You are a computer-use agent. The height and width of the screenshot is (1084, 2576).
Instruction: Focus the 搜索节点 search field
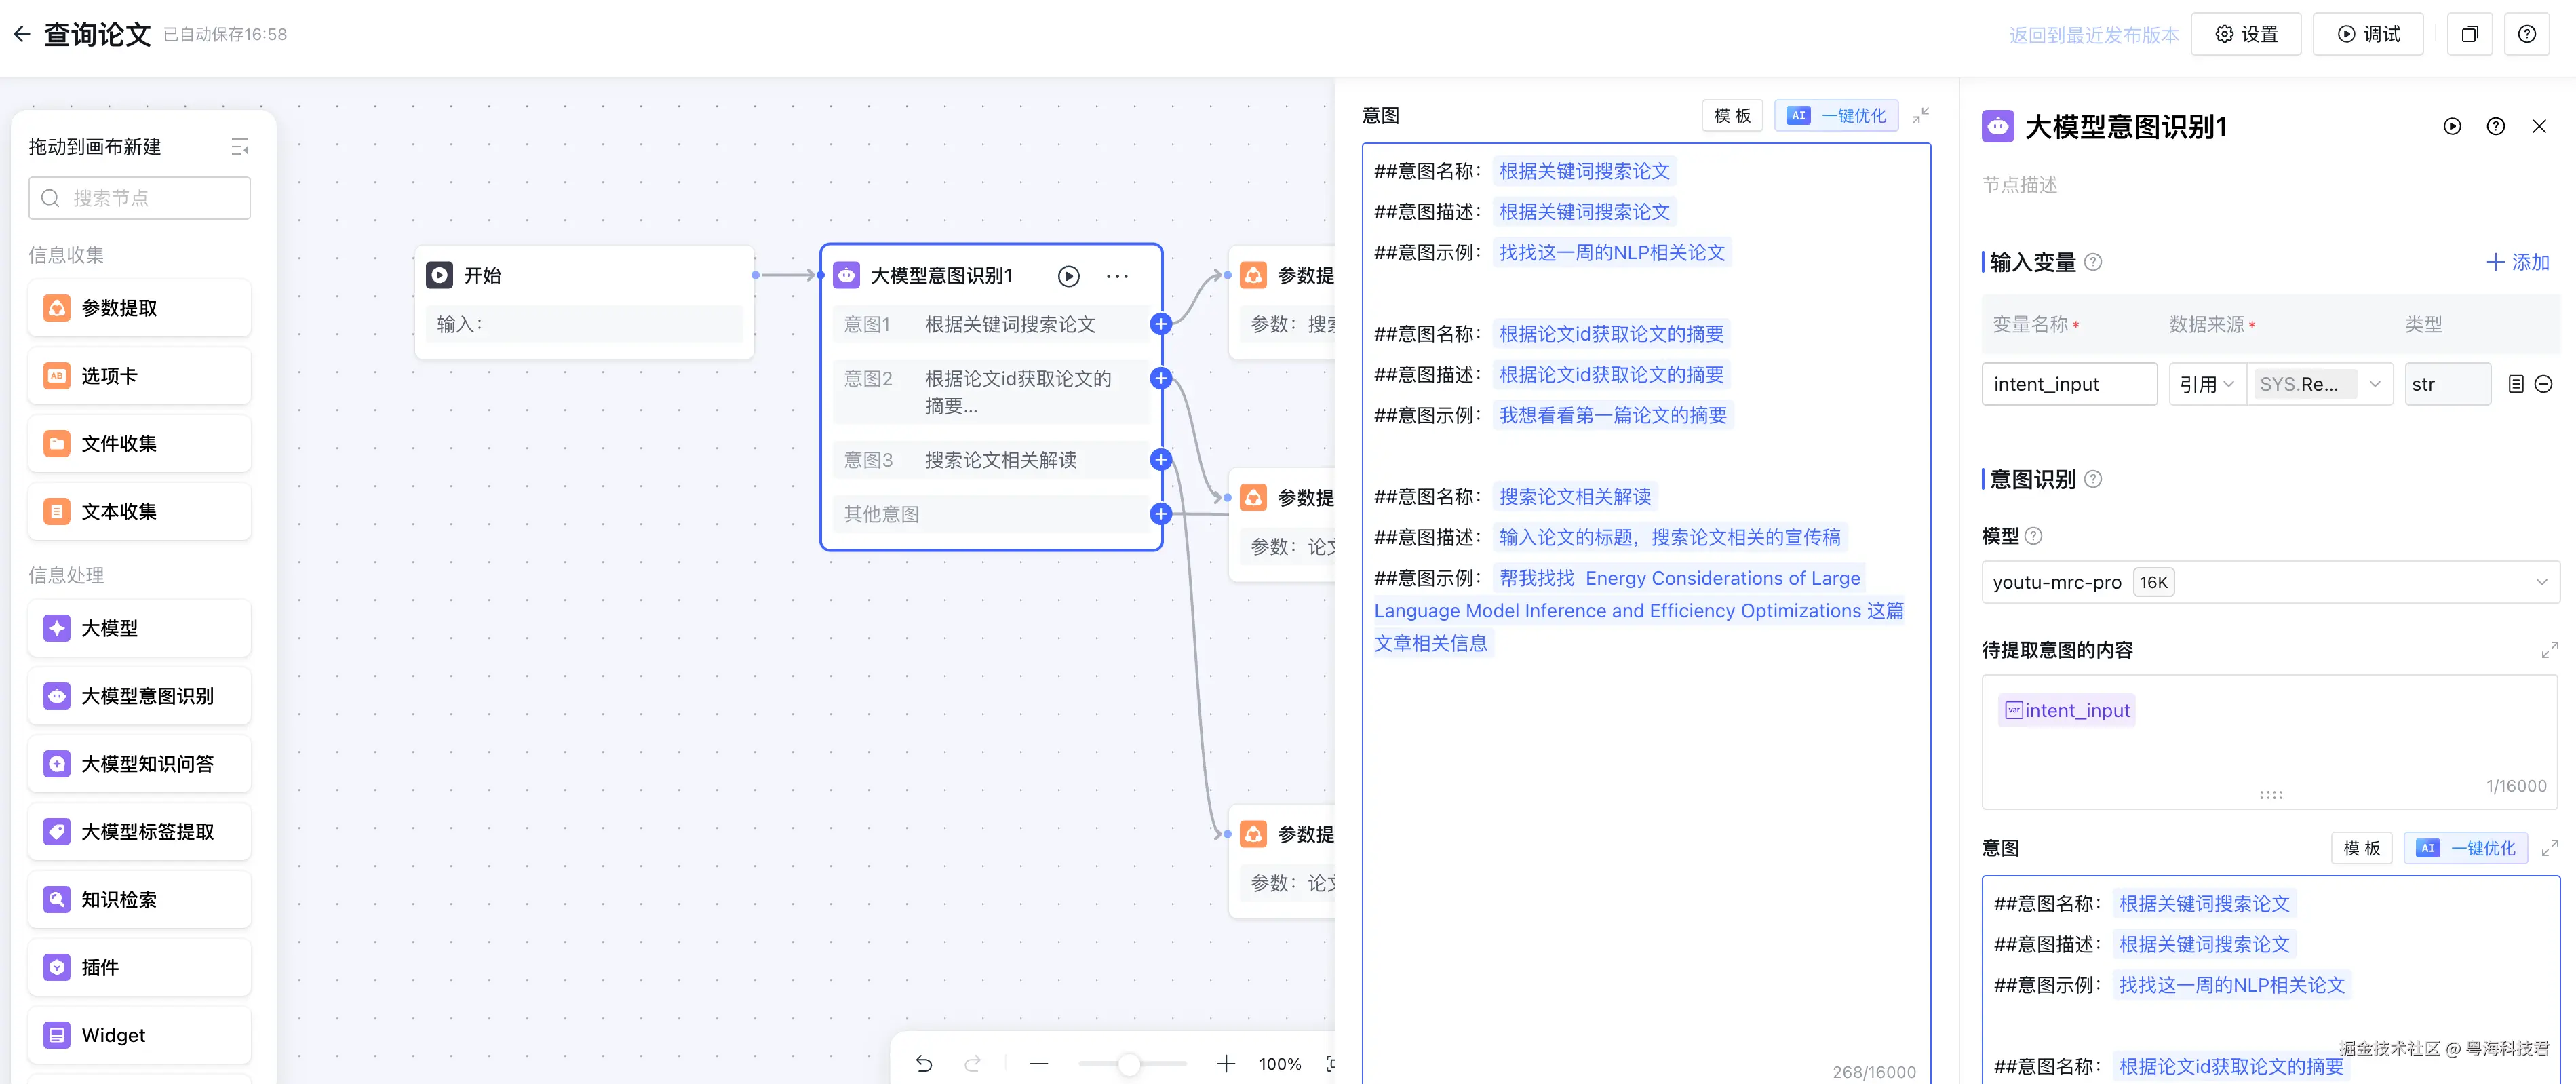click(x=139, y=198)
